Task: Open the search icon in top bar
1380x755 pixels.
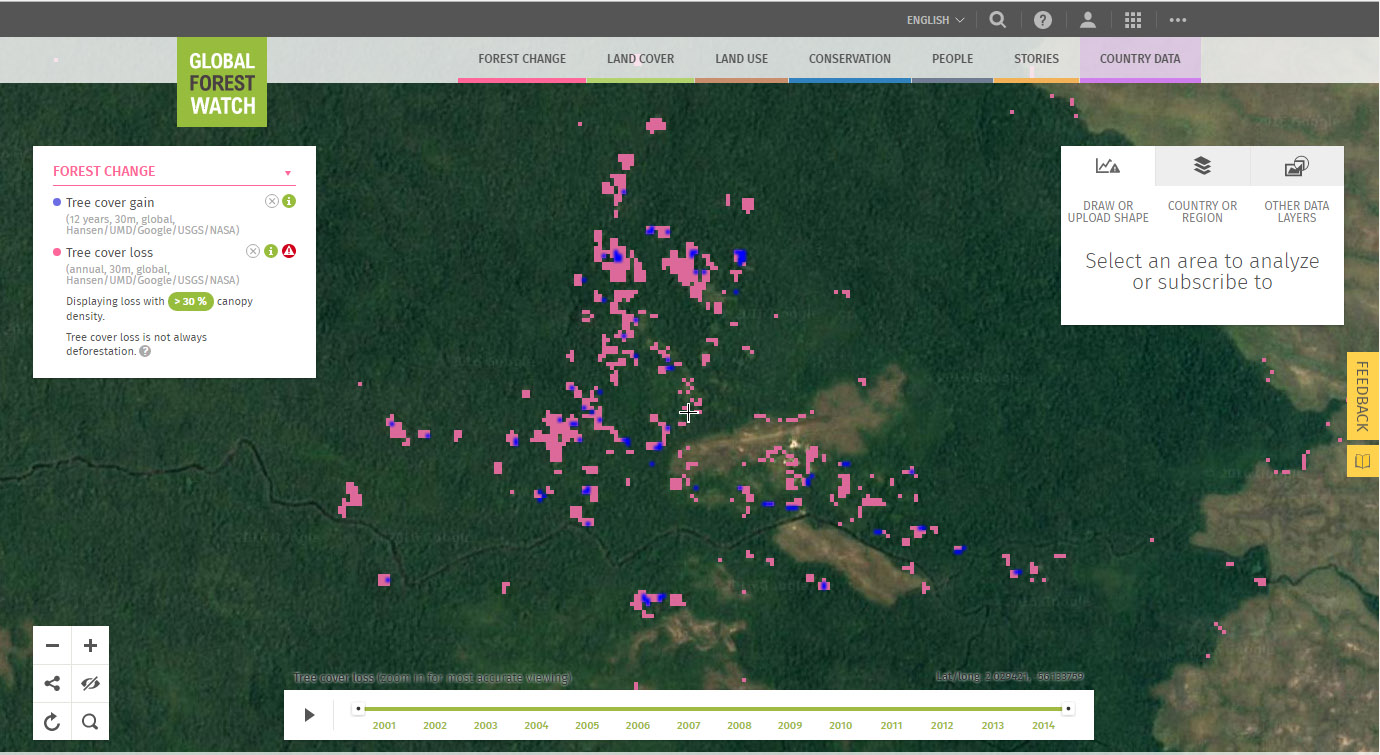Action: click(x=997, y=19)
